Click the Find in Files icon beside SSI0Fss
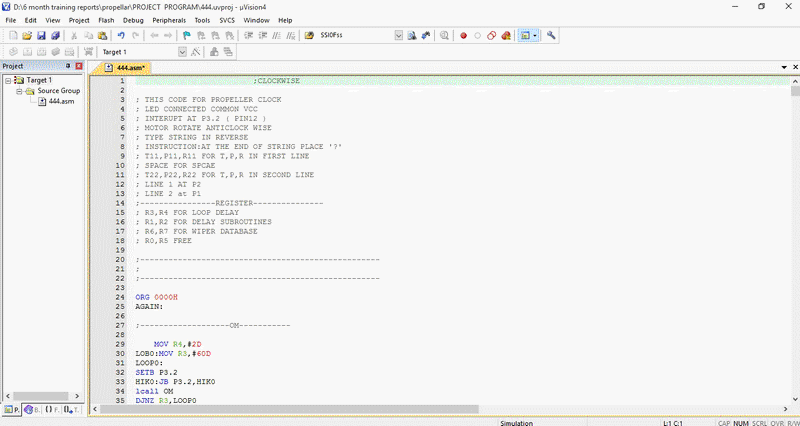This screenshot has height=426, width=800. pos(309,36)
